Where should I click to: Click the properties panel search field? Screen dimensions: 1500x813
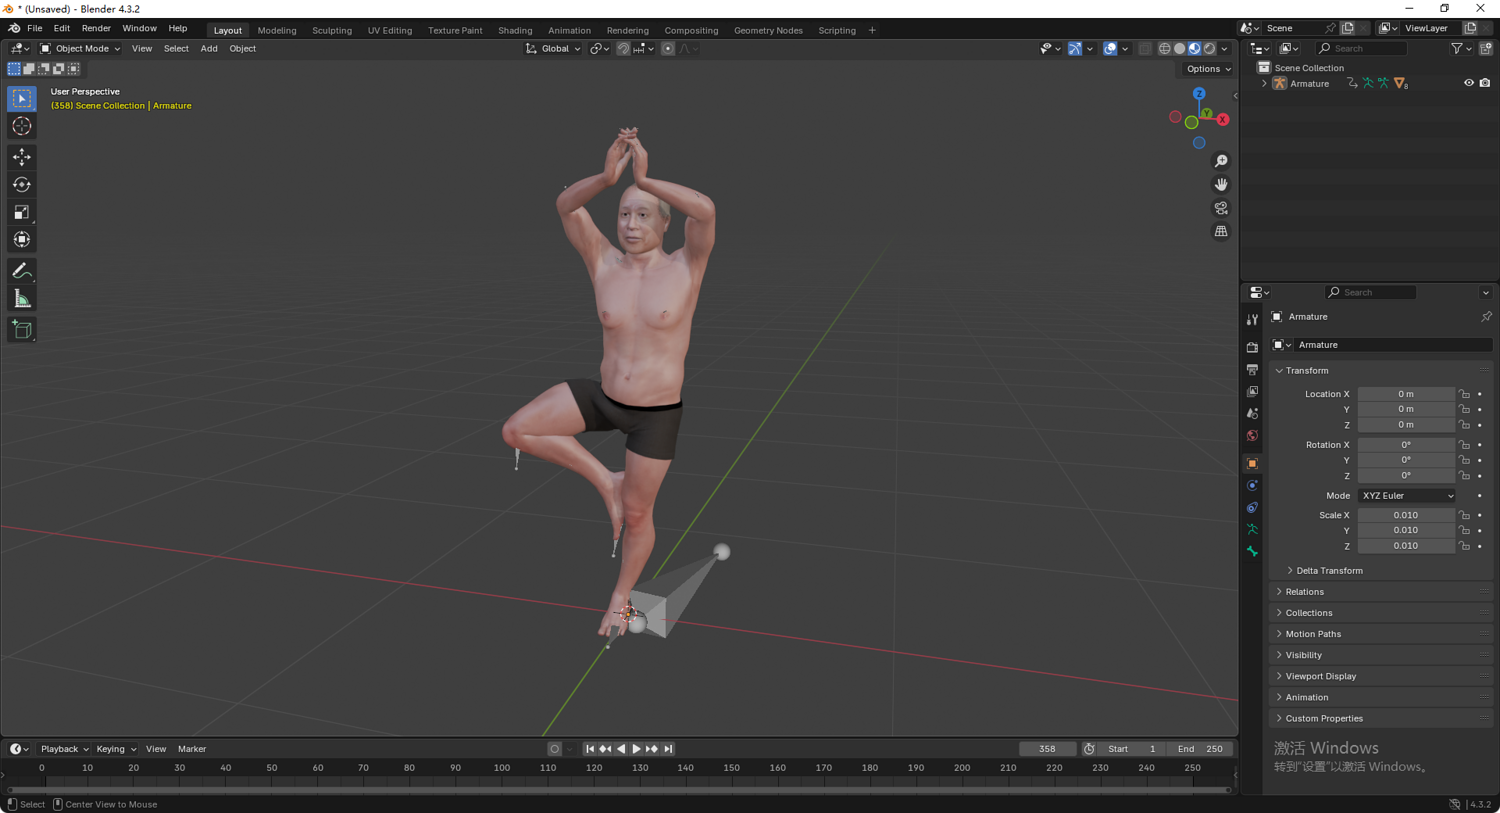(x=1370, y=292)
